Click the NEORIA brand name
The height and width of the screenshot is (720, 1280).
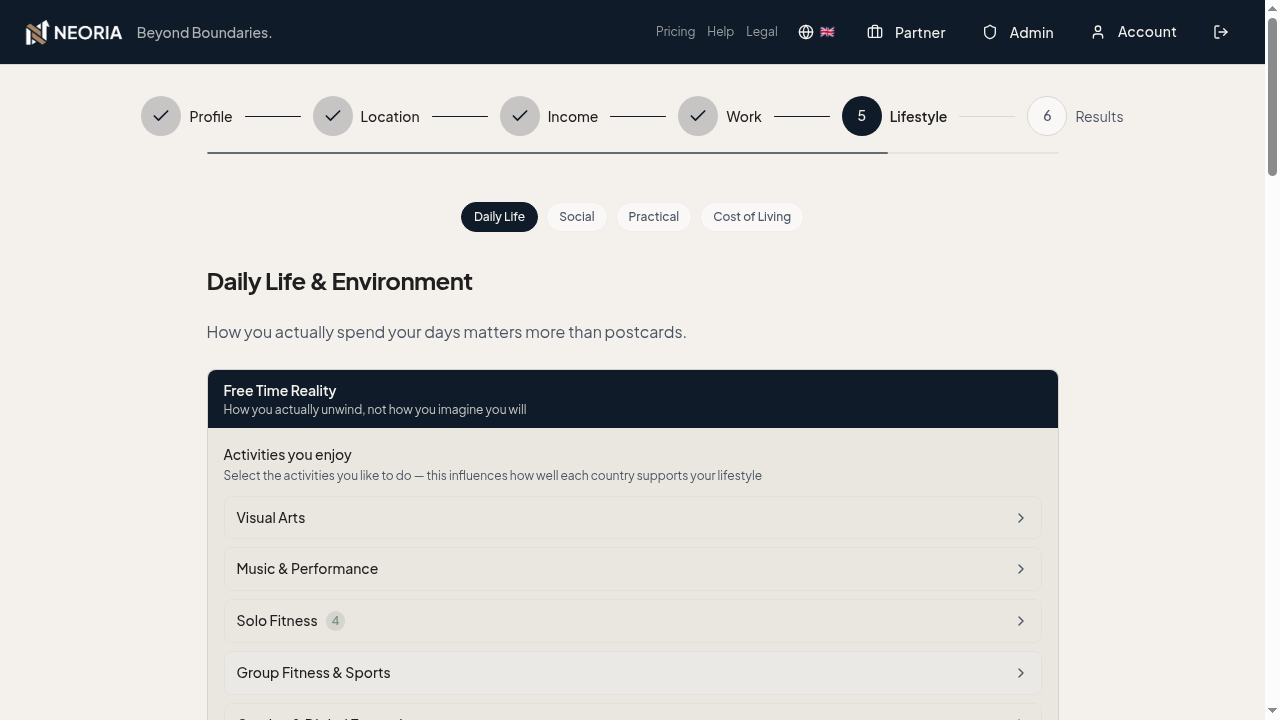[x=88, y=33]
